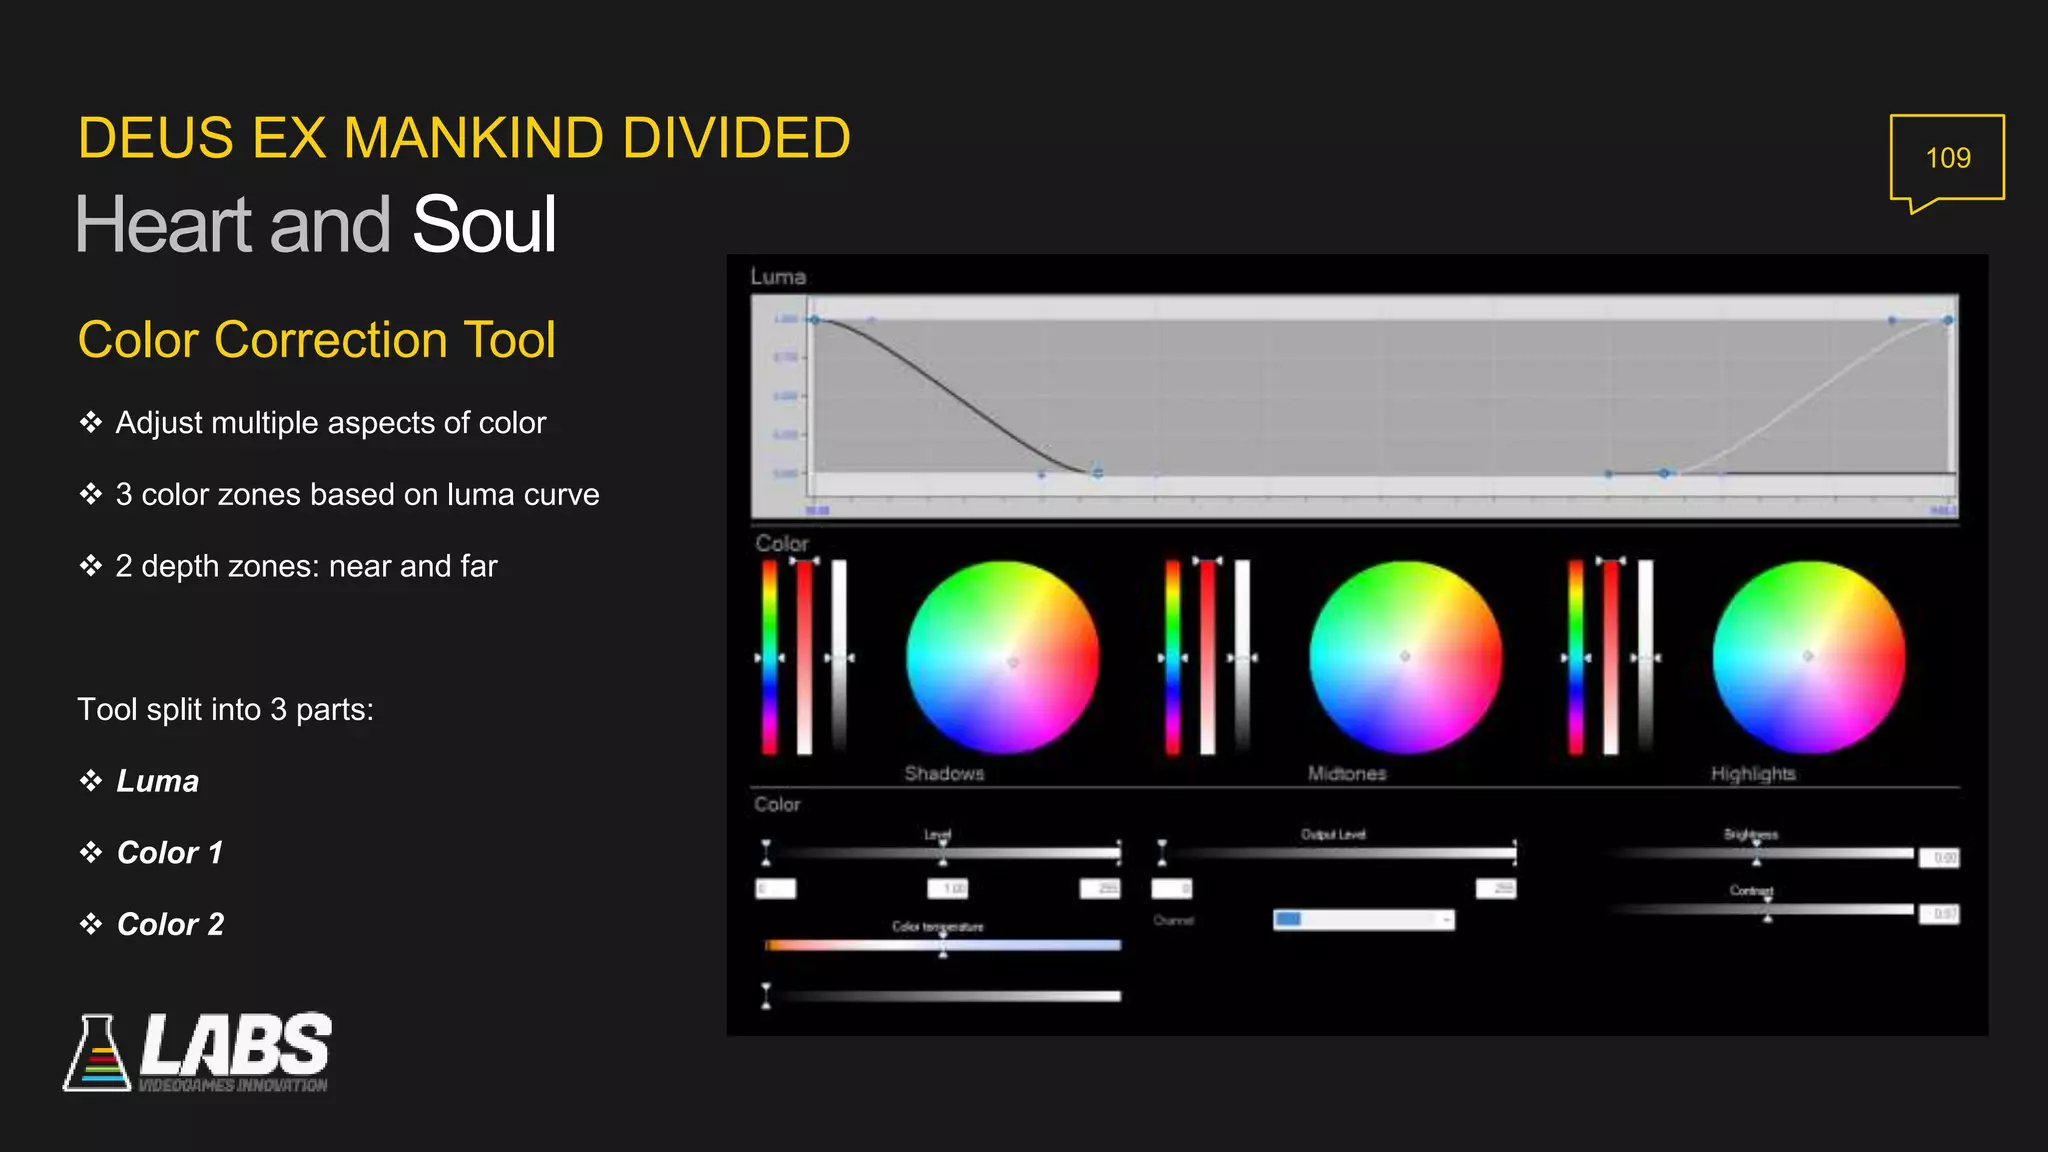Click the slide number 109 speech bubble
2048x1152 pixels.
(x=1947, y=158)
